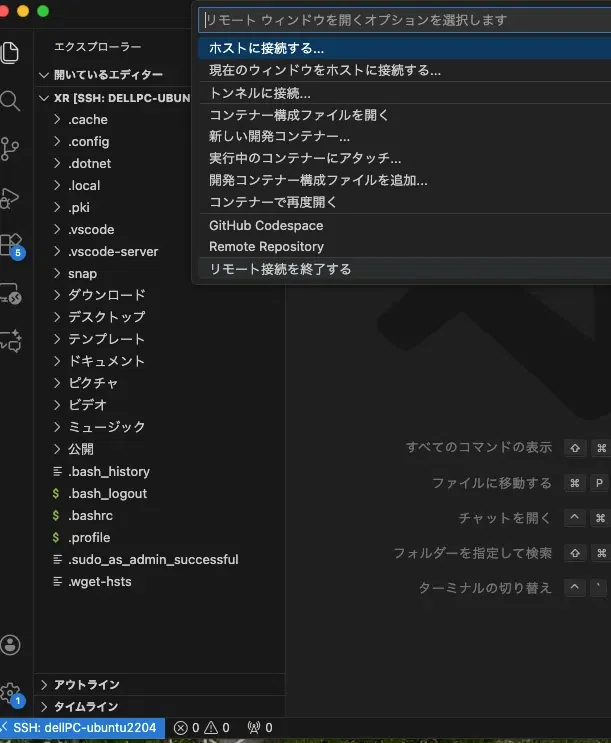Expand the テンプレート folder
Screen dimensions: 611x743
[57, 339]
